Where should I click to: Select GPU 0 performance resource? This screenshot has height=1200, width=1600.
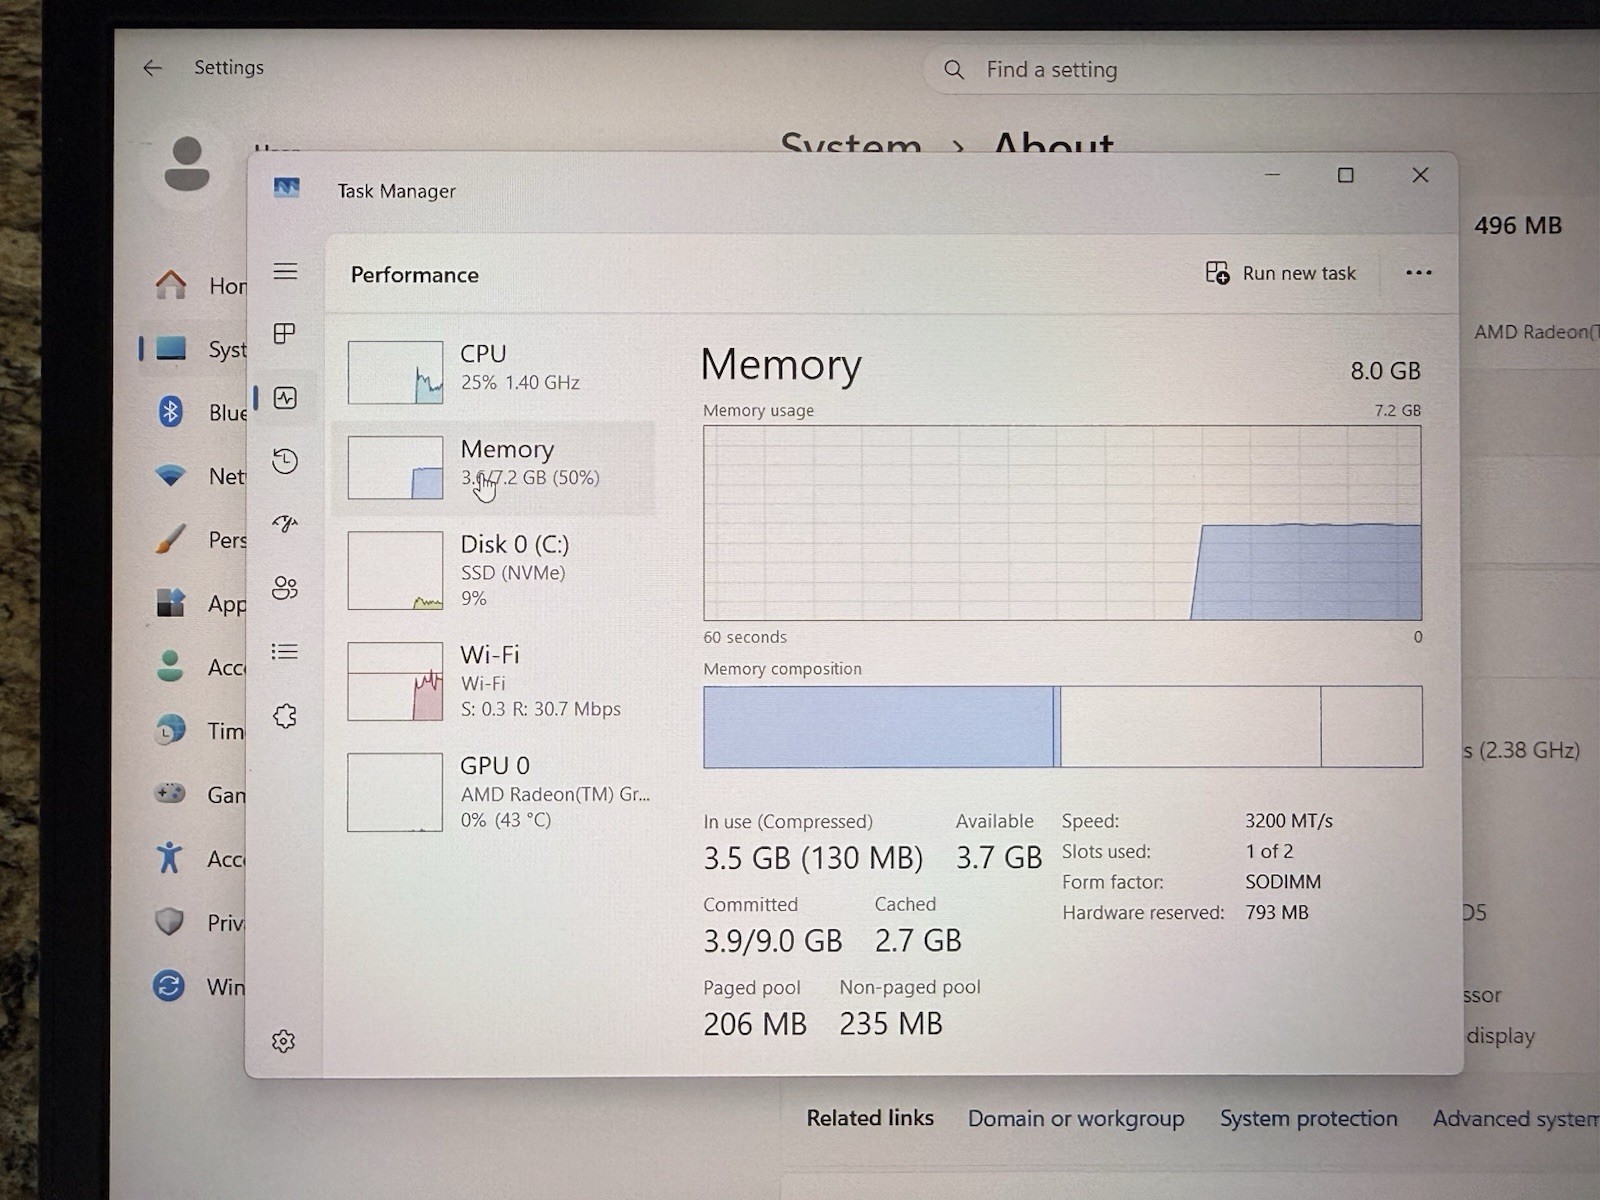493,792
